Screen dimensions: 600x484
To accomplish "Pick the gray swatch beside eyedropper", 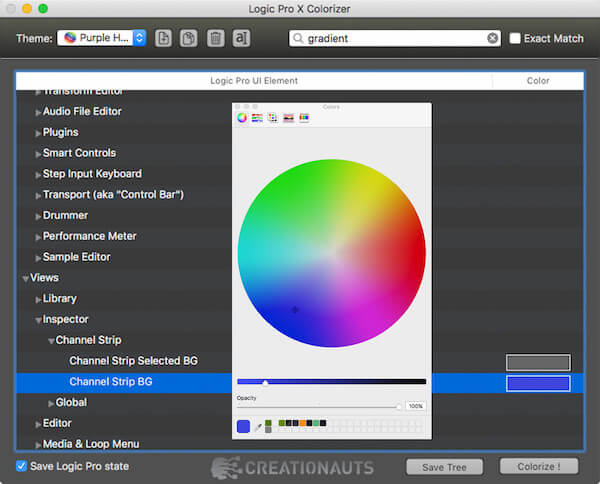I will point(268,430).
